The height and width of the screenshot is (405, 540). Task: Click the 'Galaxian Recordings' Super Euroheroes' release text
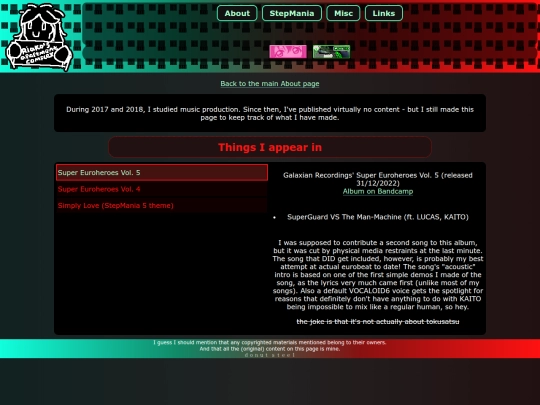[378, 179]
